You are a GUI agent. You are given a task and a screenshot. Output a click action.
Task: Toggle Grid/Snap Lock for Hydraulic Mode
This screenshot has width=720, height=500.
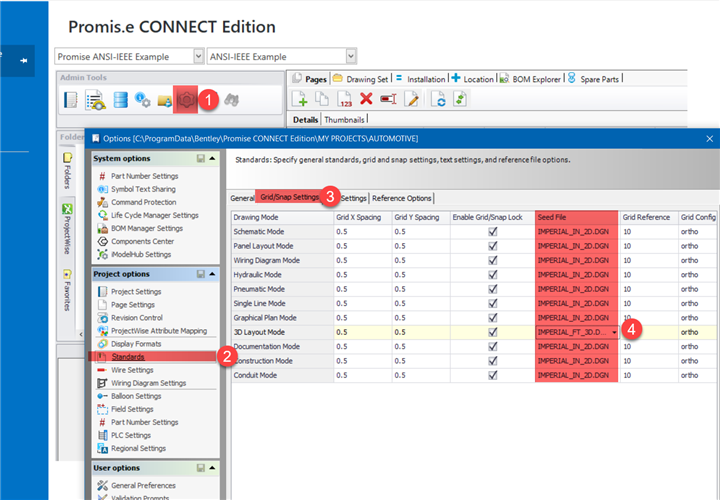pos(493,275)
